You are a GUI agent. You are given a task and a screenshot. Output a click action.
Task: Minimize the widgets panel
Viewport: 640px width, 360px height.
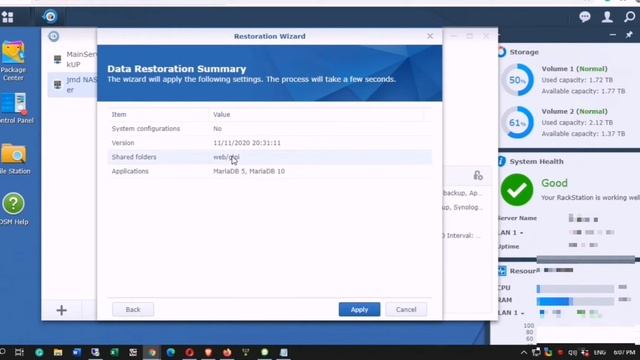tap(613, 35)
